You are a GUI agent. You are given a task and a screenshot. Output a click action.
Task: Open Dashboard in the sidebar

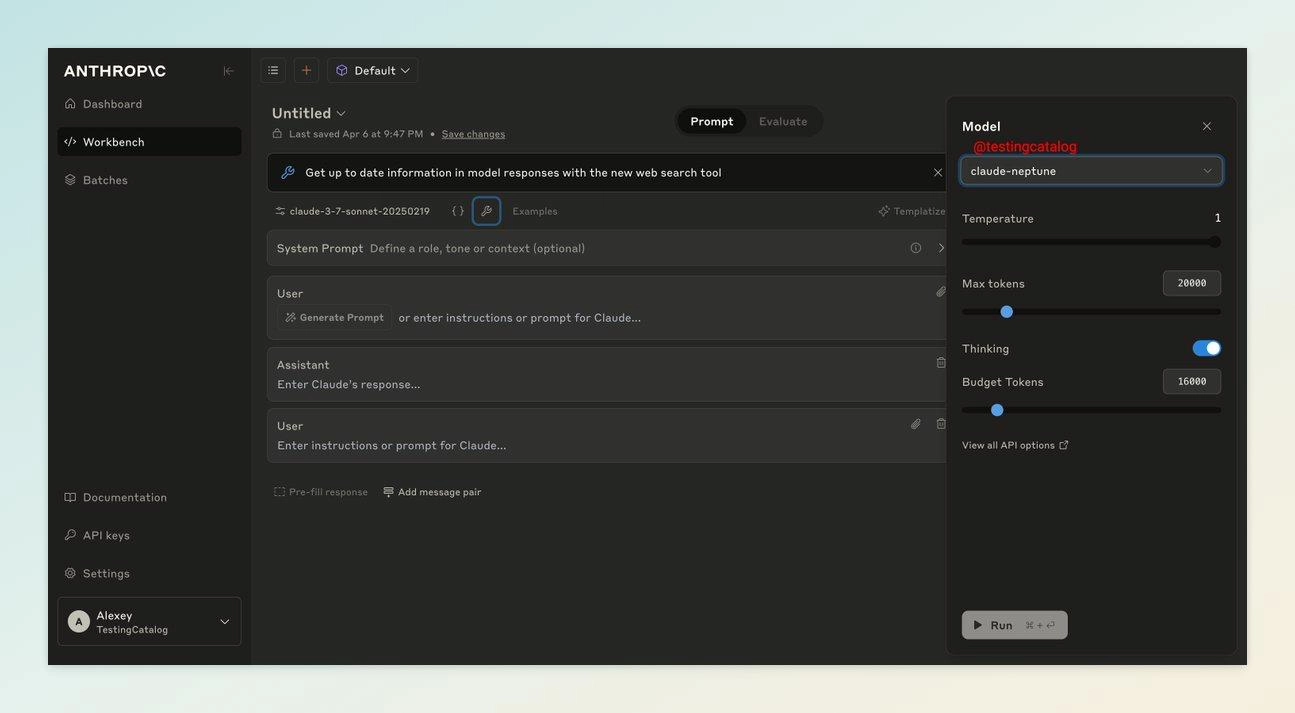coord(149,104)
